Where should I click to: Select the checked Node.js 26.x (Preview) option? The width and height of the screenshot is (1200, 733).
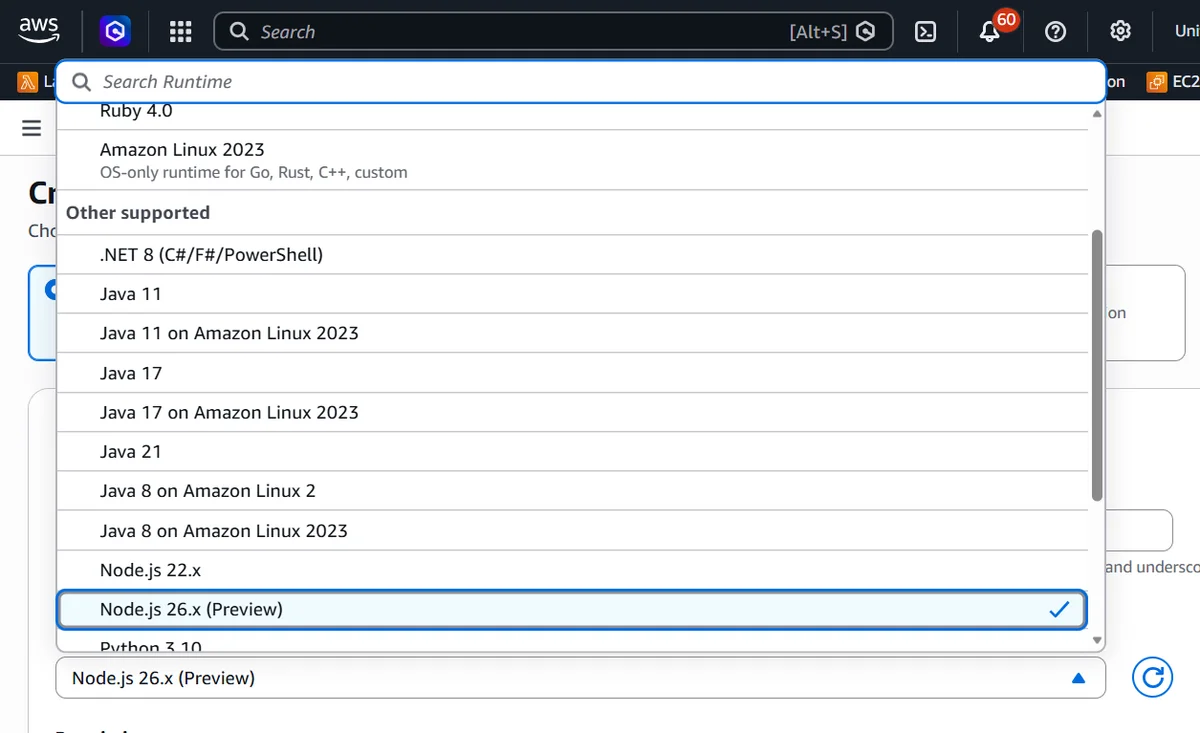pyautogui.click(x=572, y=609)
